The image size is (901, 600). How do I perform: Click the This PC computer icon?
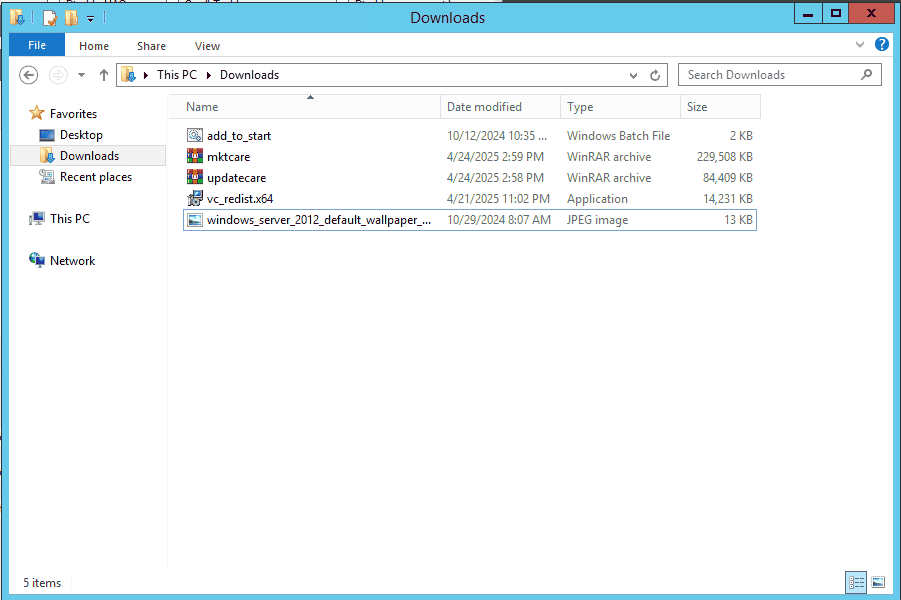pyautogui.click(x=37, y=219)
